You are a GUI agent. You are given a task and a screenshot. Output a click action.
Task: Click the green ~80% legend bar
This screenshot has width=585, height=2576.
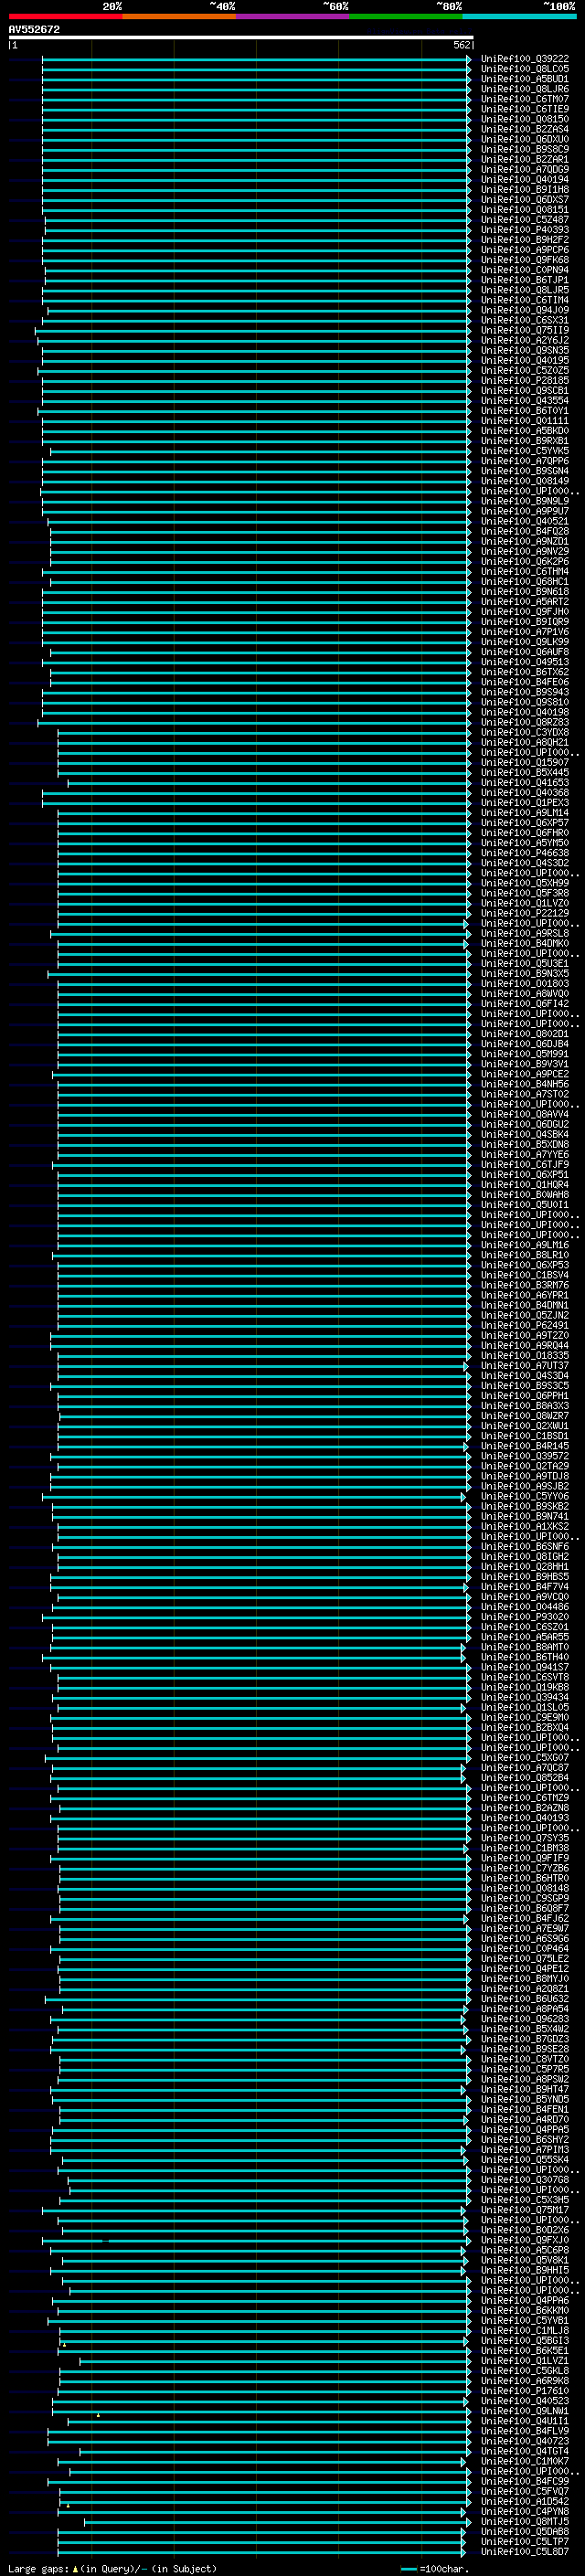tap(406, 16)
